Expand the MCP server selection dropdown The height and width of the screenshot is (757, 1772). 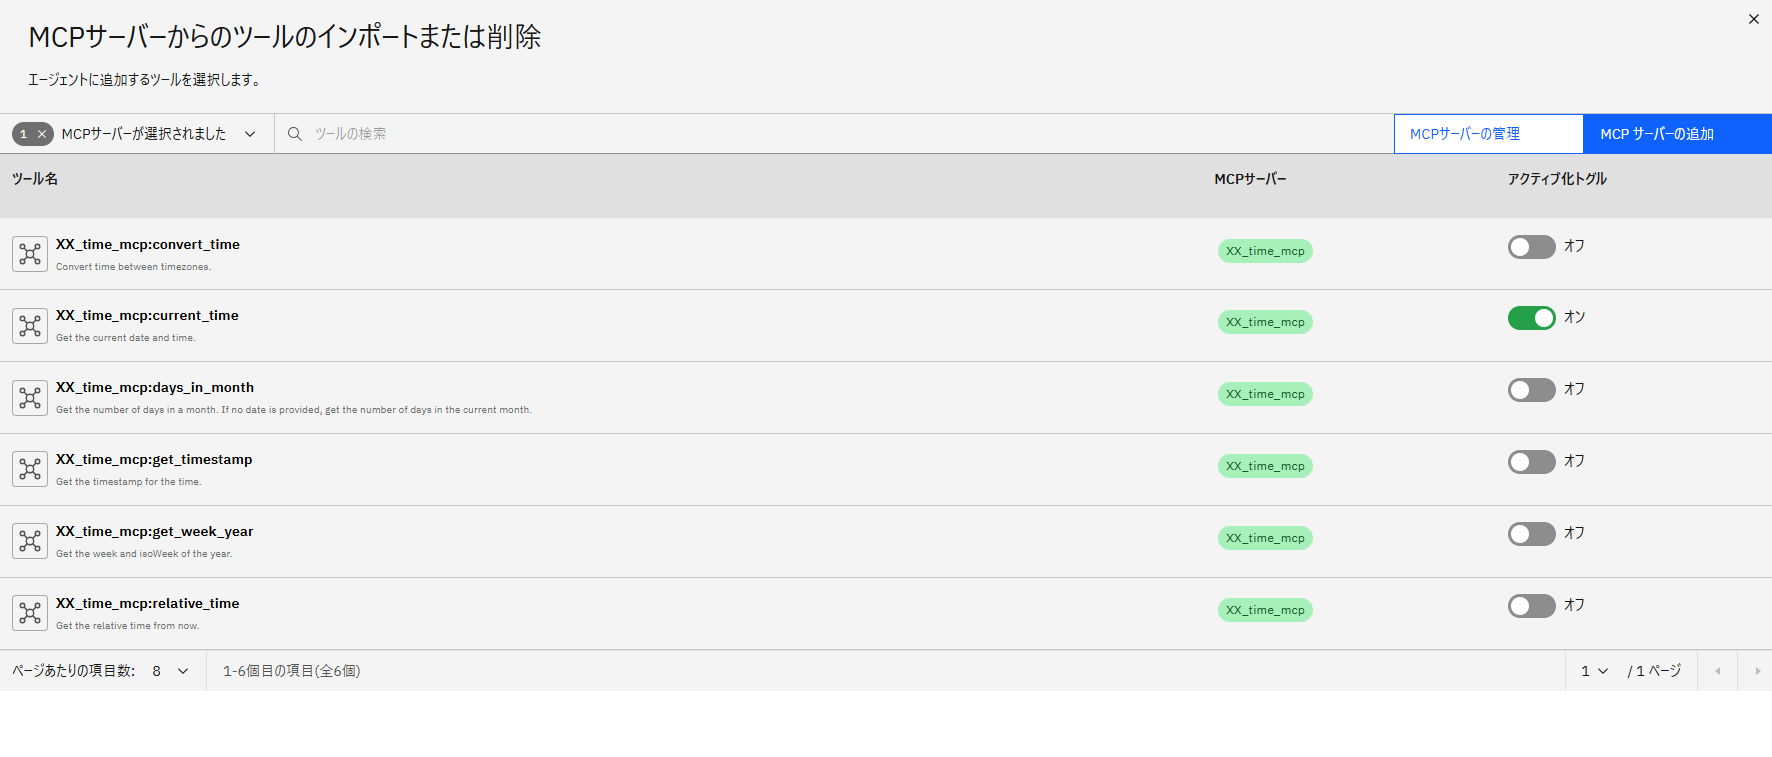click(250, 134)
